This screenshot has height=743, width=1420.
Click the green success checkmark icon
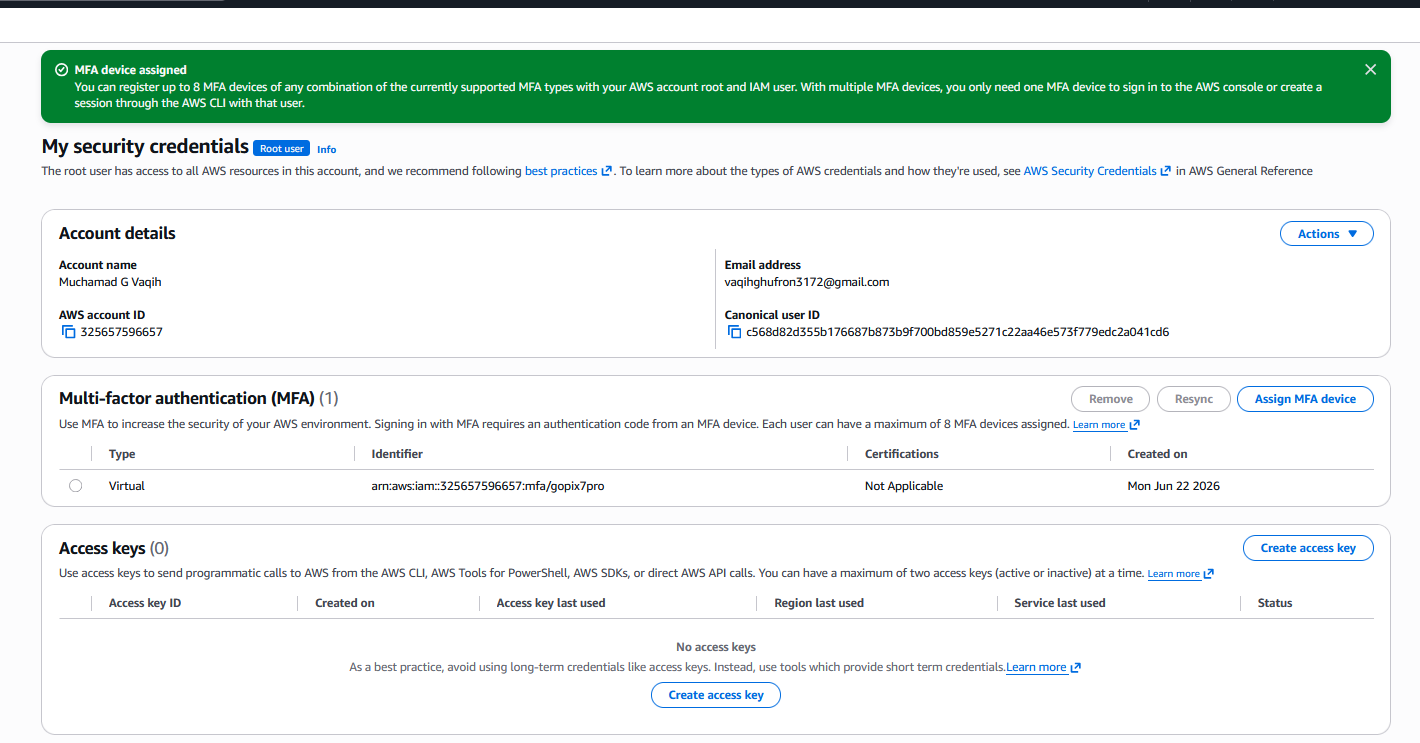[62, 70]
